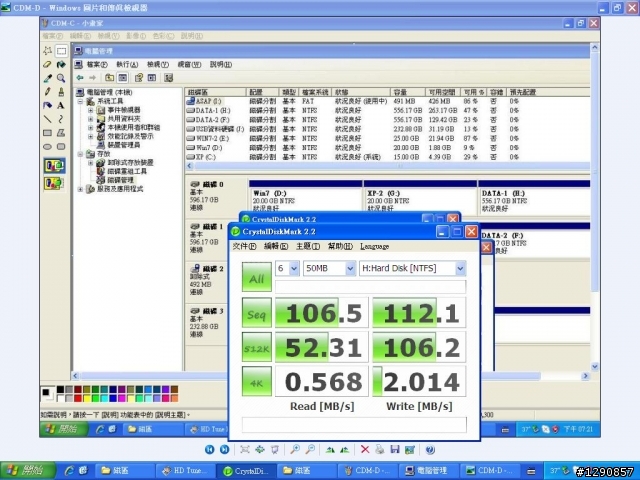
Task: Click the 512K test button
Action: [x=257, y=347]
